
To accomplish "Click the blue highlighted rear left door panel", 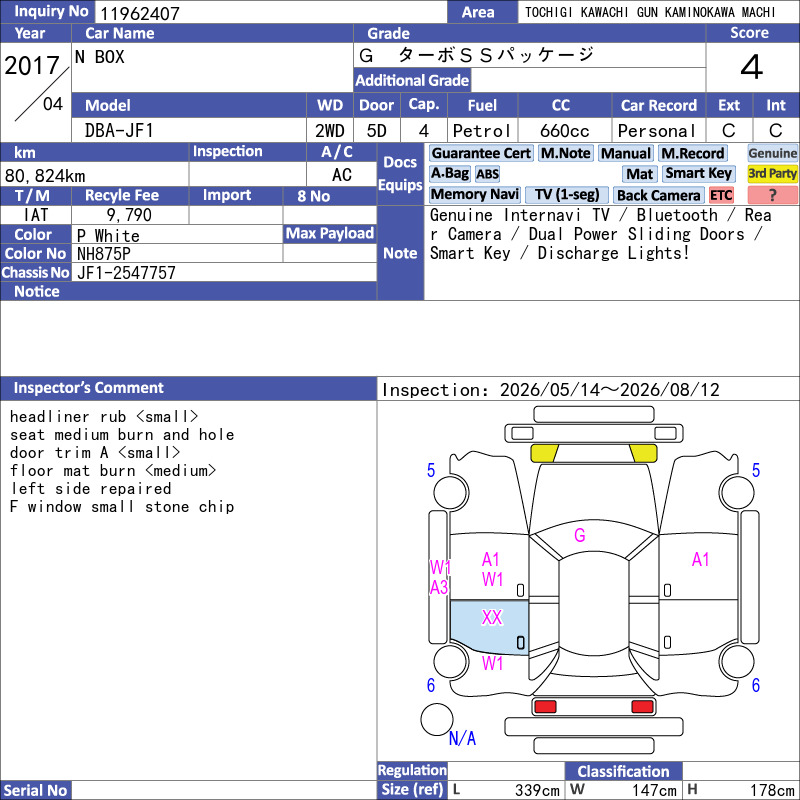I will [489, 627].
